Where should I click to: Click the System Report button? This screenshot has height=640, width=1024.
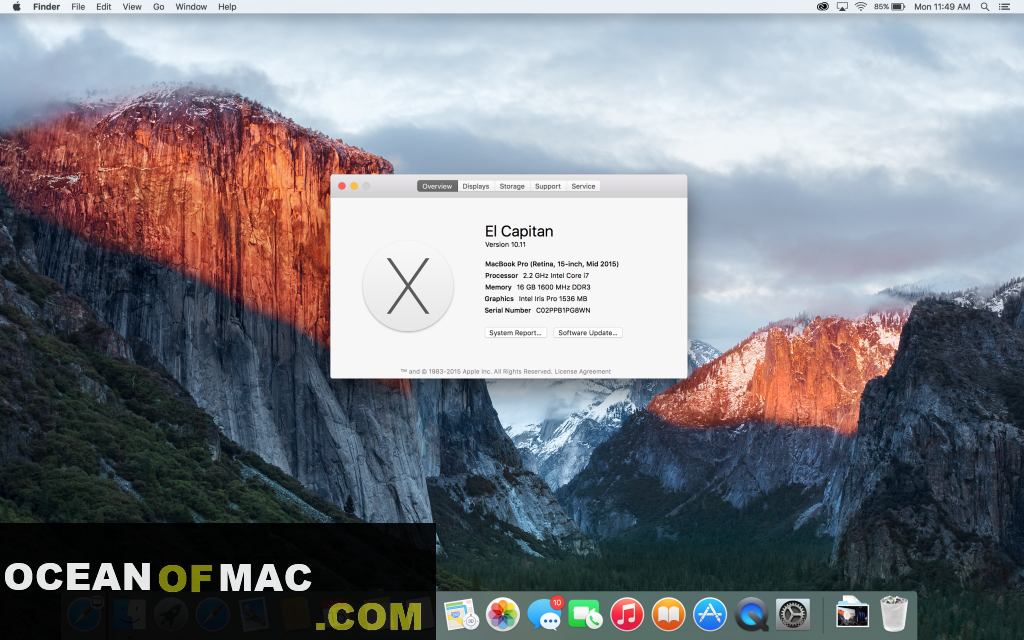pos(515,332)
